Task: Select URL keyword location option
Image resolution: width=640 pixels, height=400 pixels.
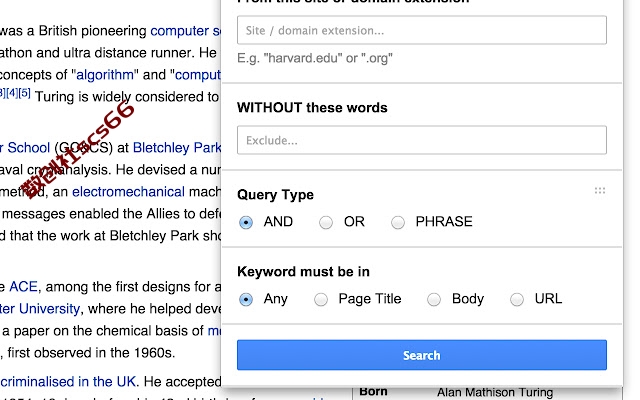Action: click(x=517, y=300)
